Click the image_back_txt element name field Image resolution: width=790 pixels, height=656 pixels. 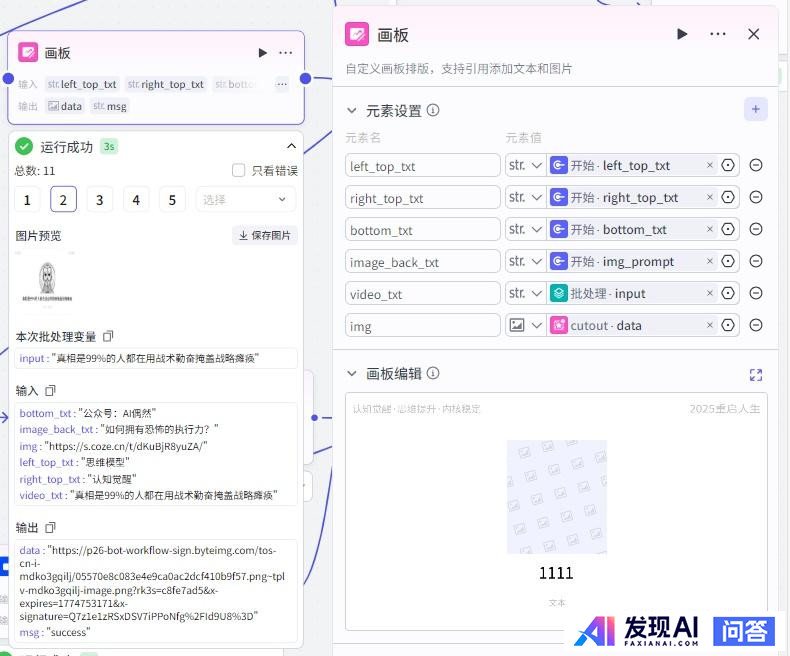(x=422, y=262)
